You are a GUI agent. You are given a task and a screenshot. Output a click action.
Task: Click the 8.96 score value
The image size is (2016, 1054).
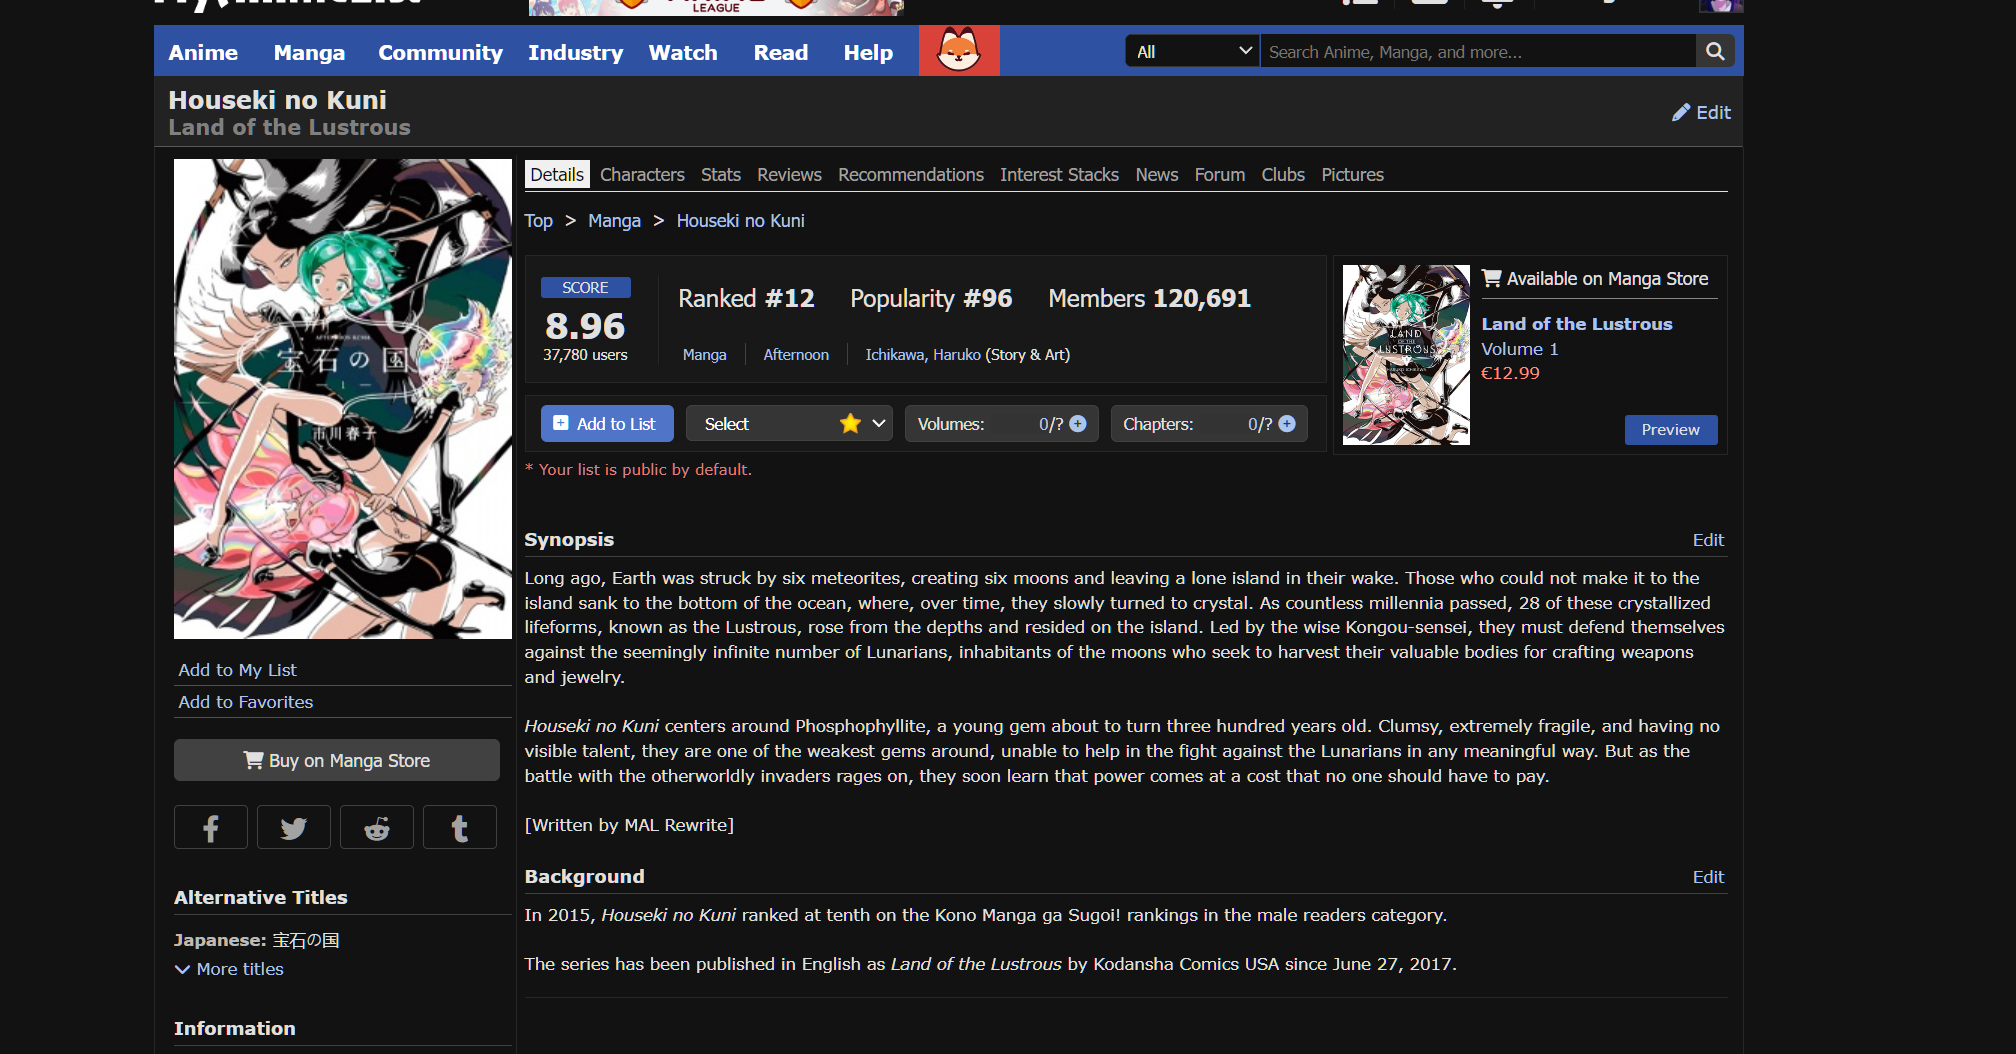click(585, 327)
